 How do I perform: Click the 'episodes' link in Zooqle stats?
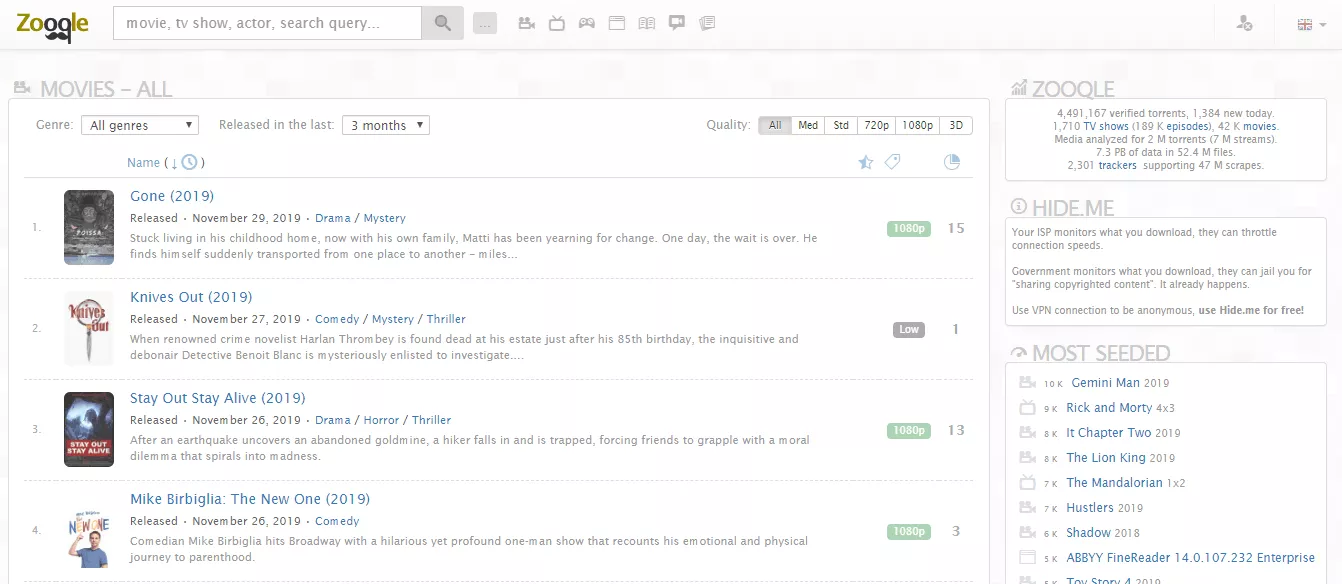click(1188, 127)
